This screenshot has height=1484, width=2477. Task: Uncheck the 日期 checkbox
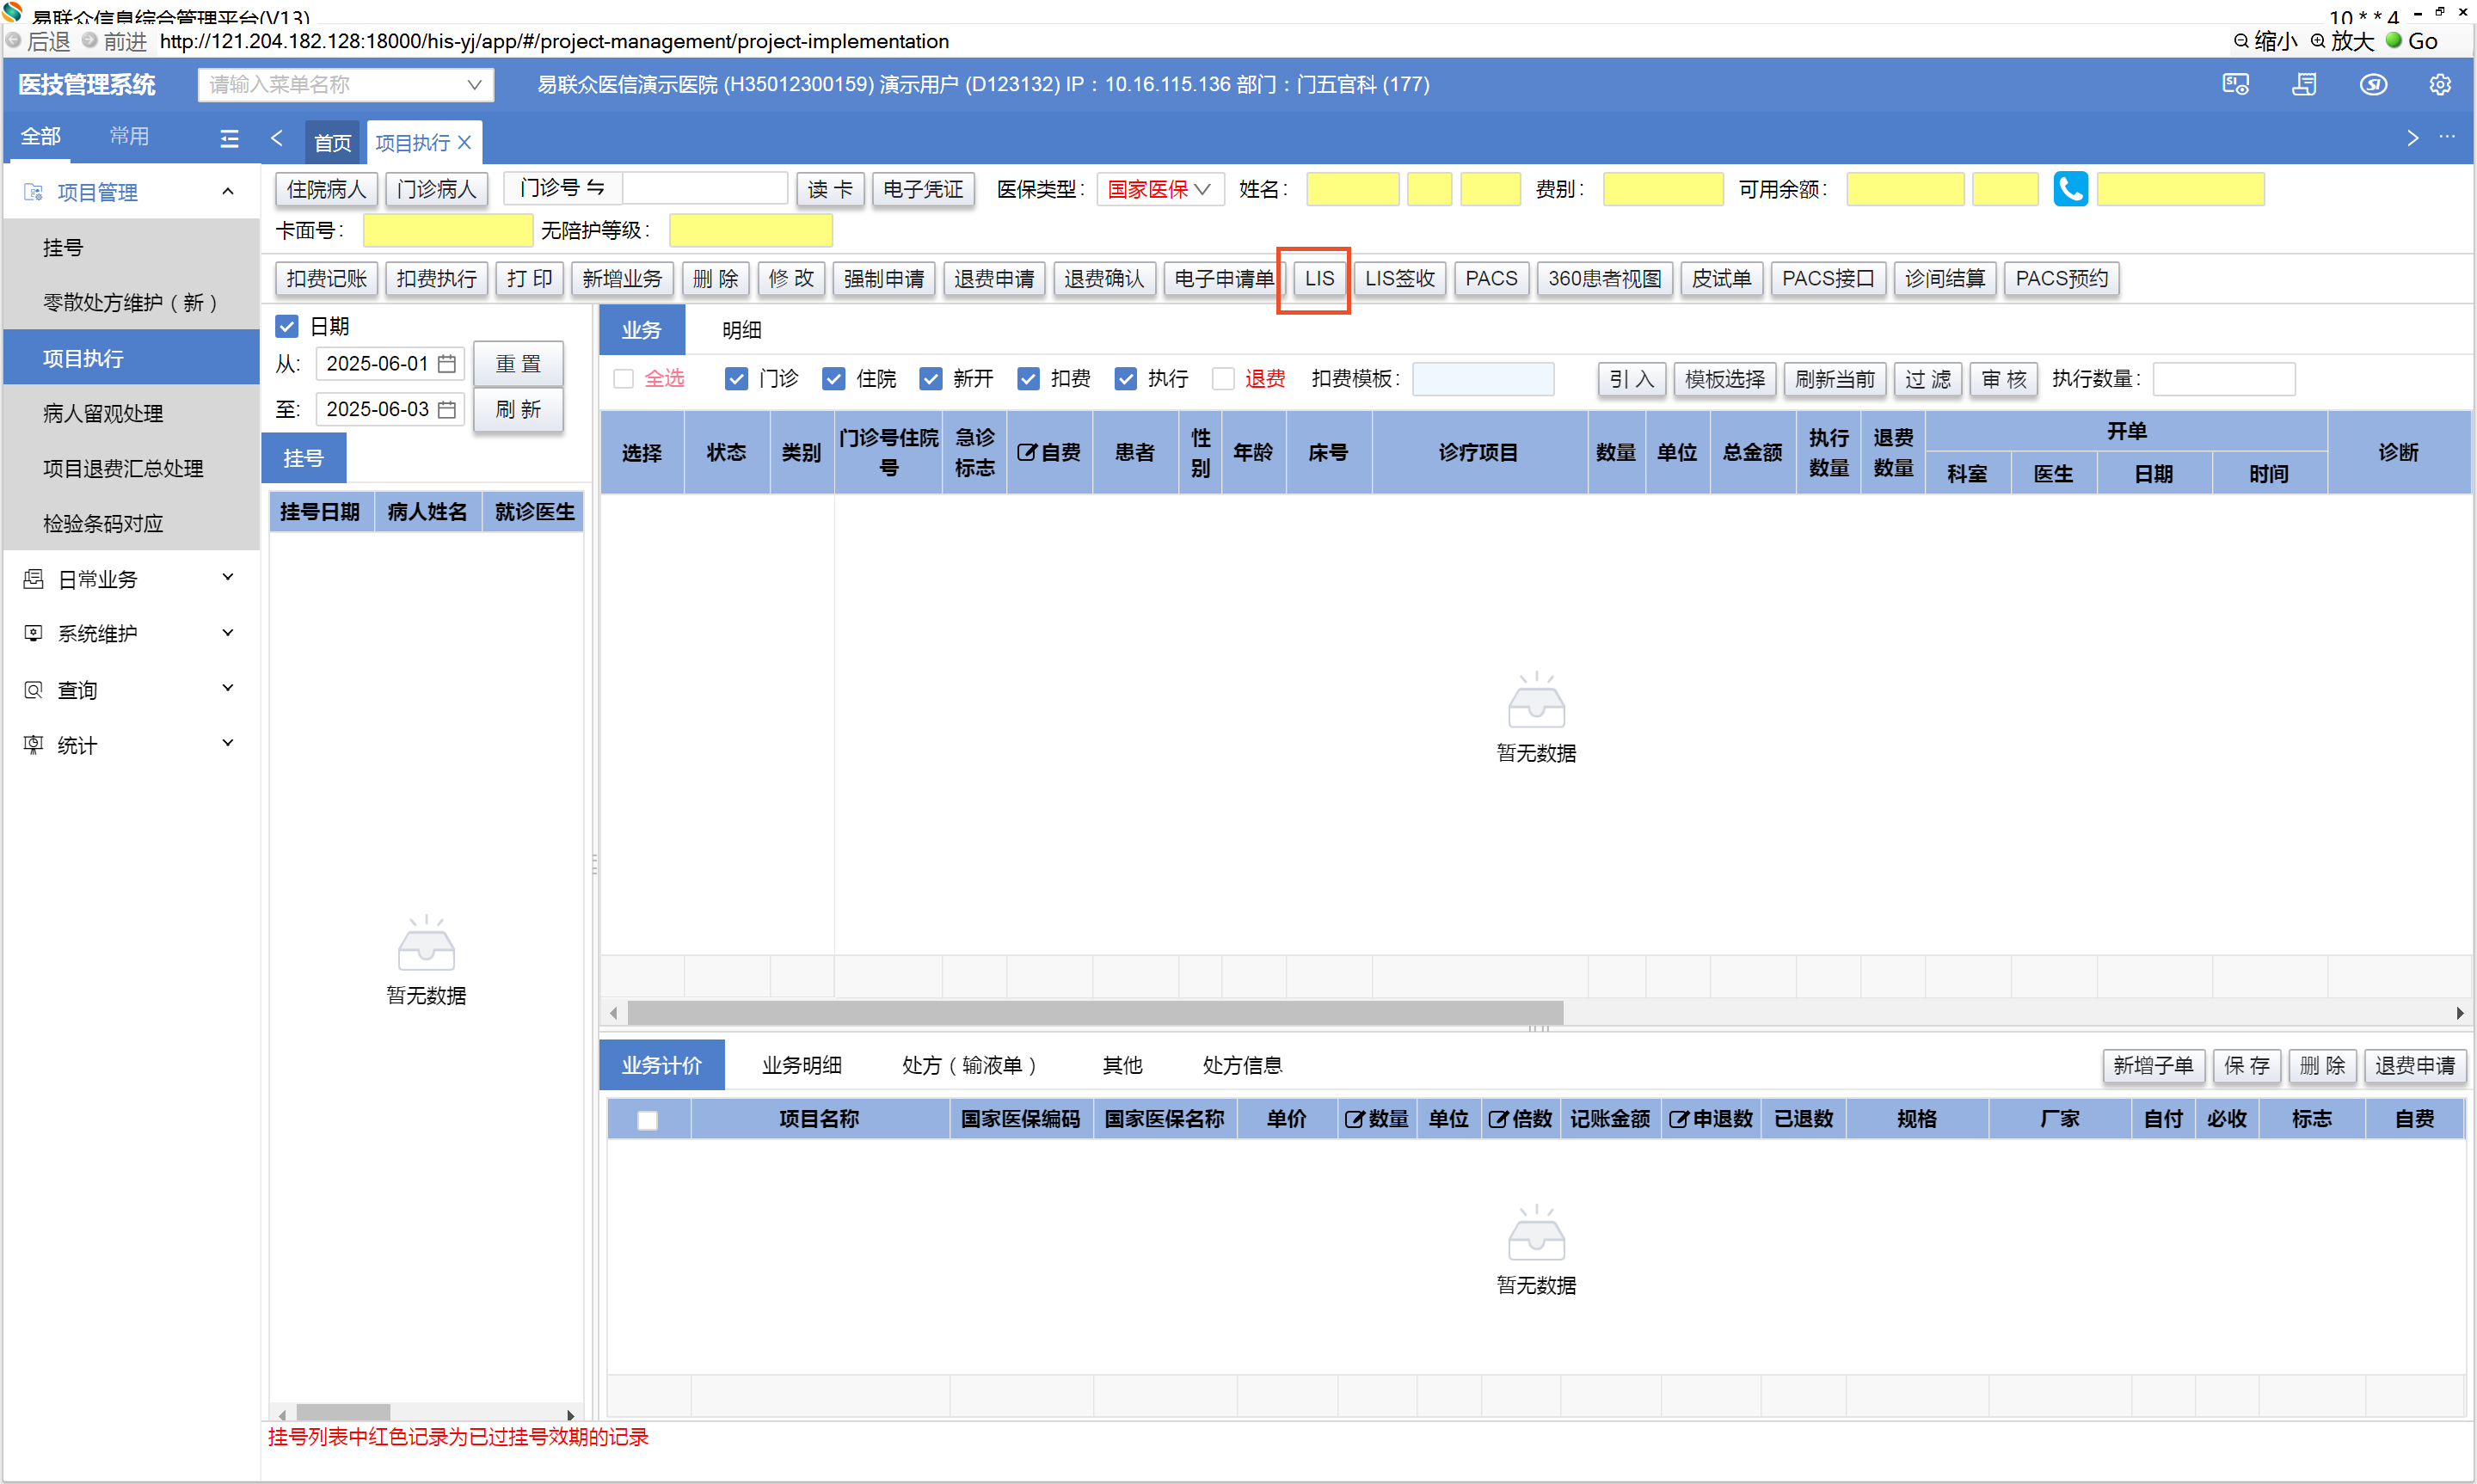click(x=287, y=326)
